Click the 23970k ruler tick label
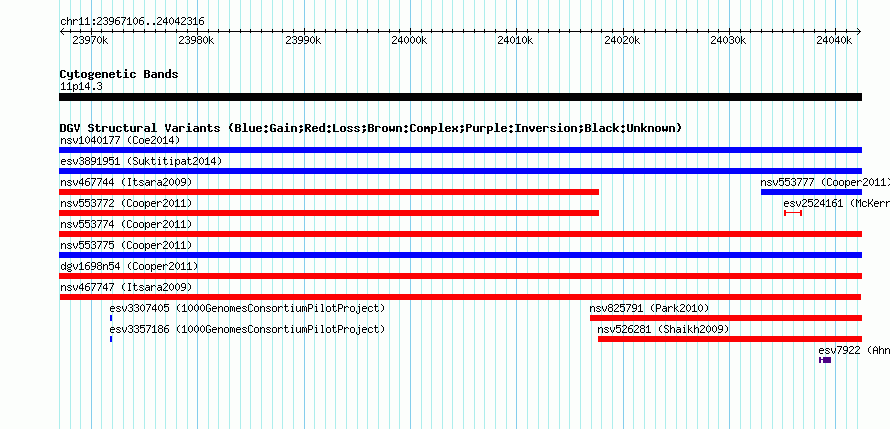The height and width of the screenshot is (429, 890). click(90, 40)
